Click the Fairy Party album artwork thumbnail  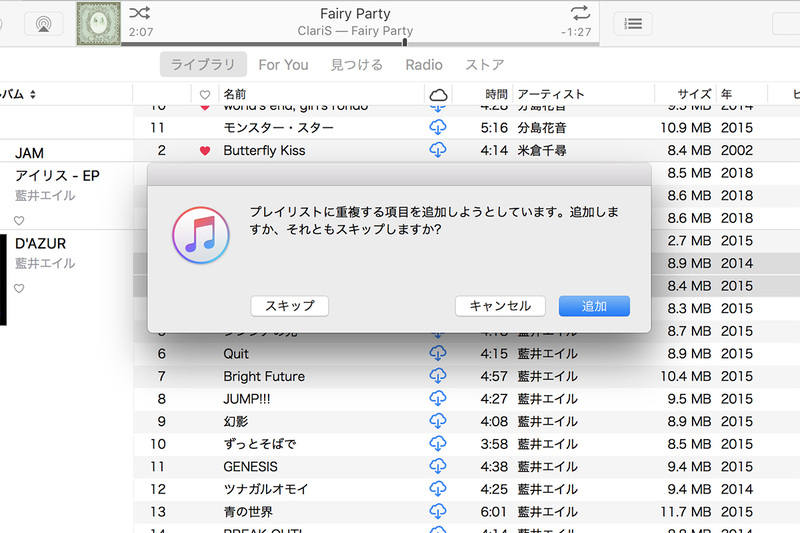point(98,23)
